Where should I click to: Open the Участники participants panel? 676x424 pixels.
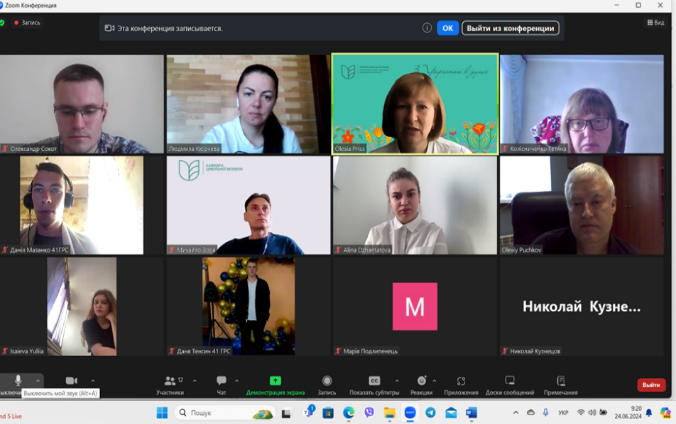click(x=170, y=385)
